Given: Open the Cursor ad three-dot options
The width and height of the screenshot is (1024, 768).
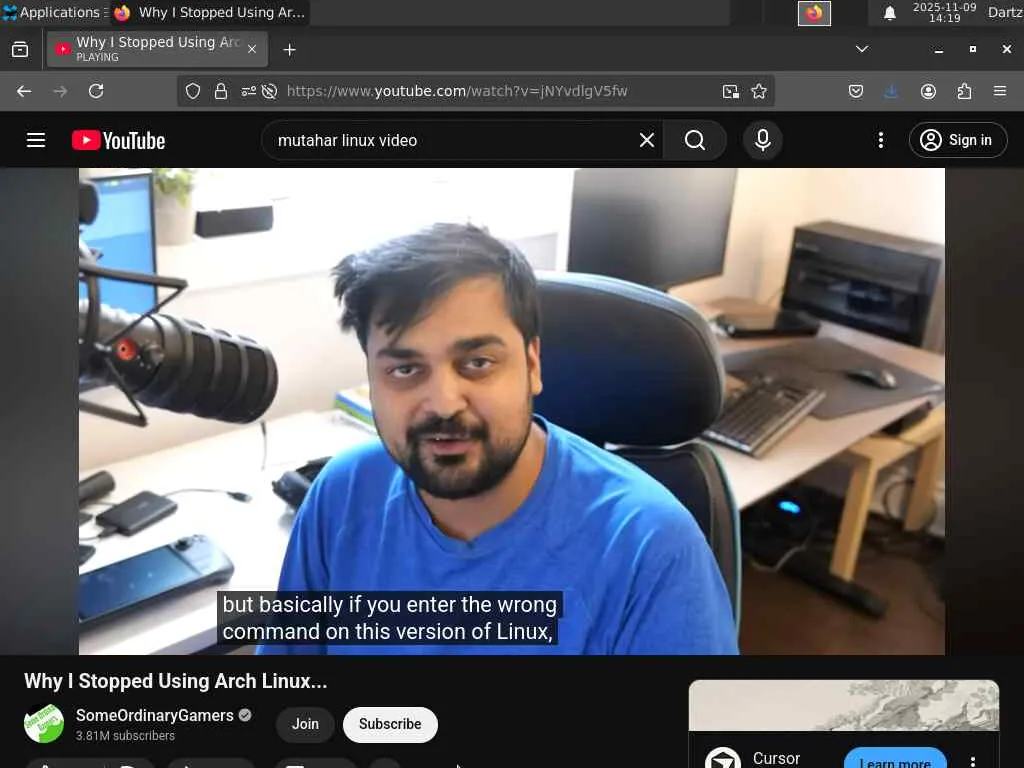Looking at the screenshot, I should pyautogui.click(x=972, y=761).
